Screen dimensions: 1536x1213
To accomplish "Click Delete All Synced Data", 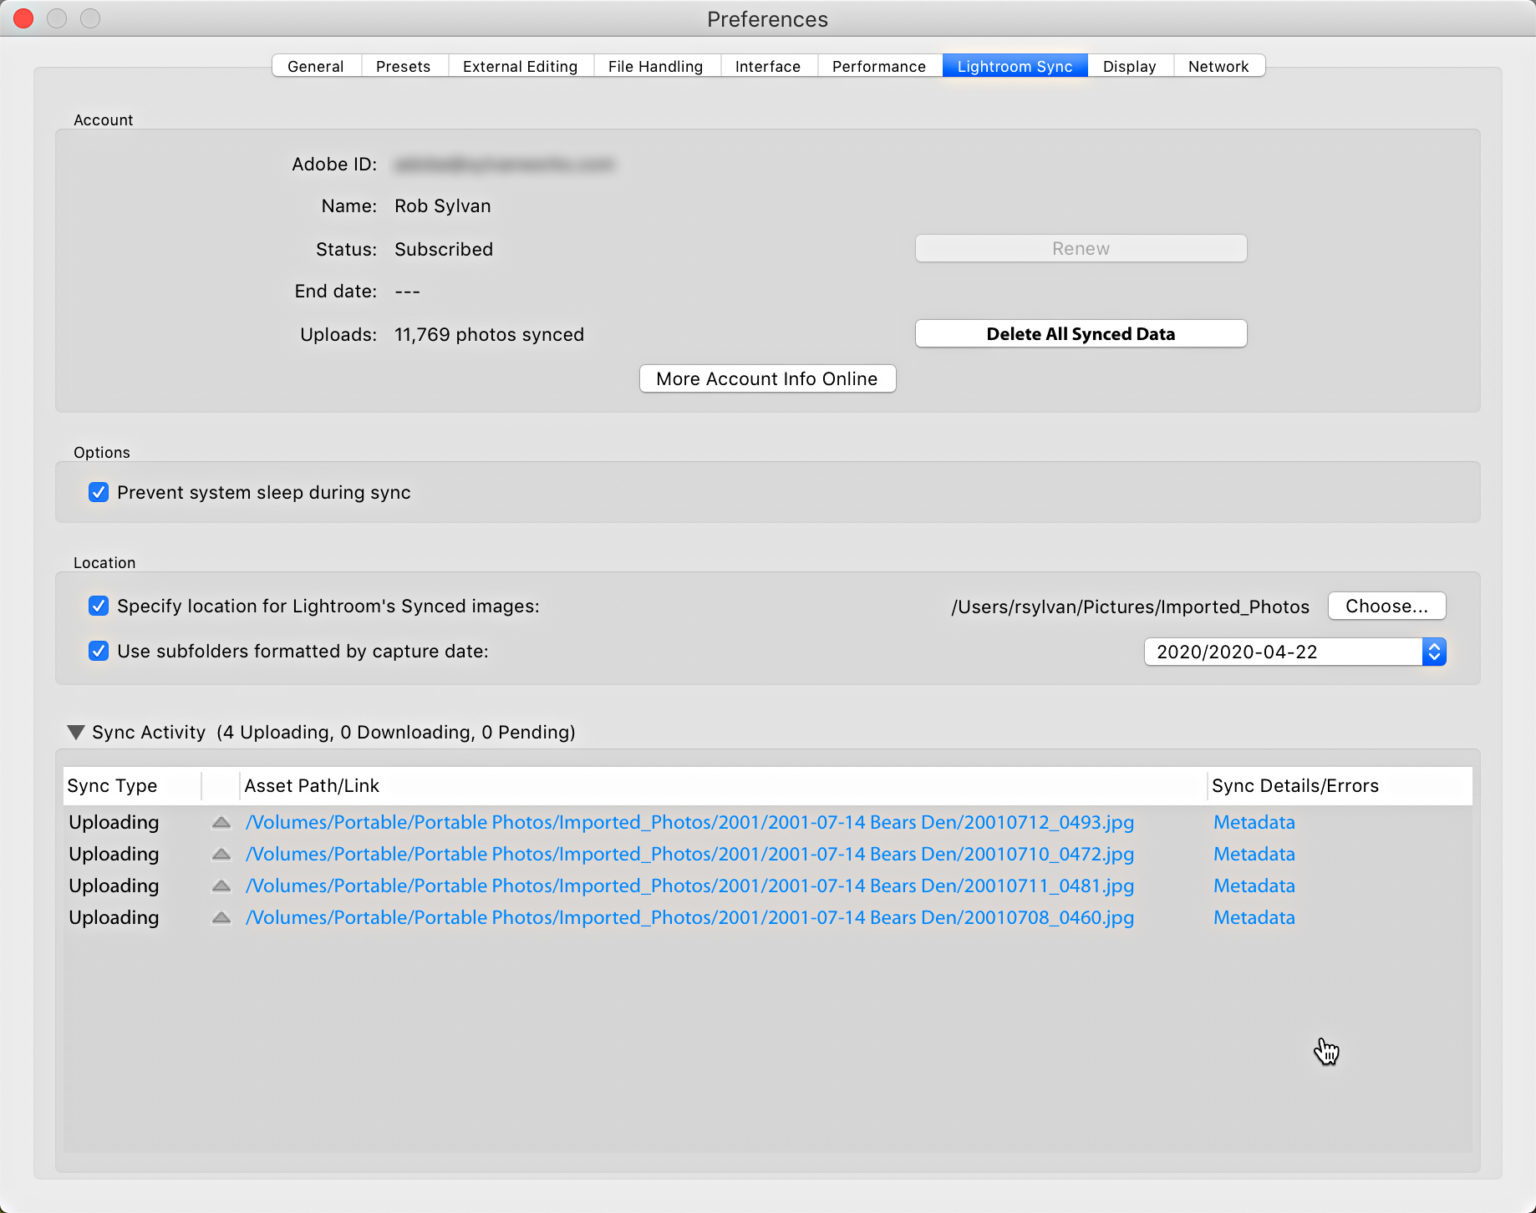I will [1081, 334].
